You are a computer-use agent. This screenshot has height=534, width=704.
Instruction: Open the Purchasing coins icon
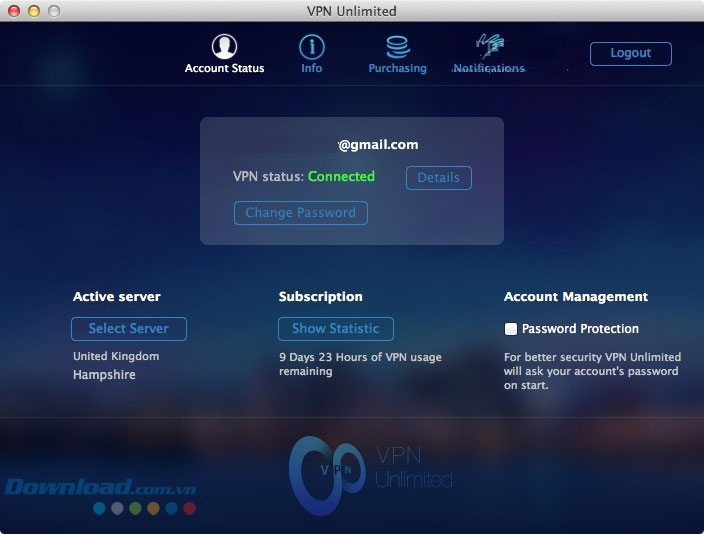[397, 46]
